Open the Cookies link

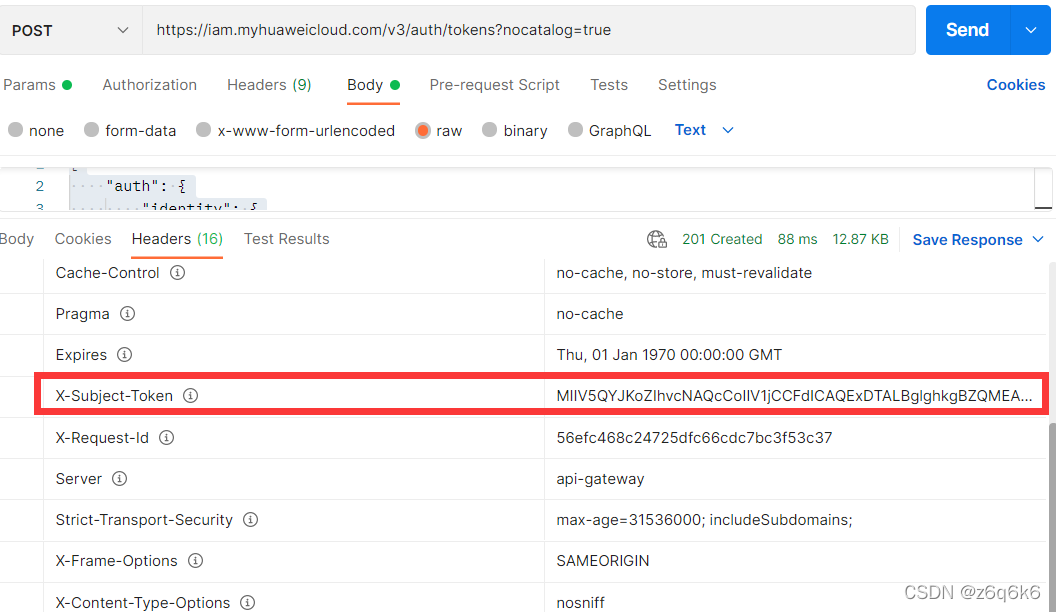pyautogui.click(x=1016, y=85)
